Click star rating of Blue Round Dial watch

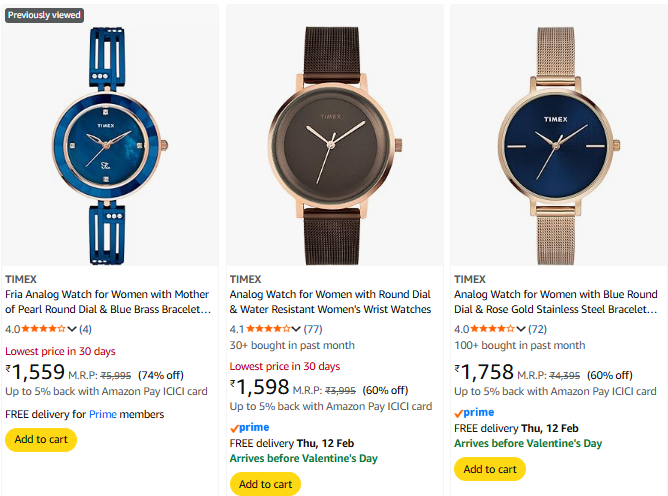pyautogui.click(x=493, y=329)
